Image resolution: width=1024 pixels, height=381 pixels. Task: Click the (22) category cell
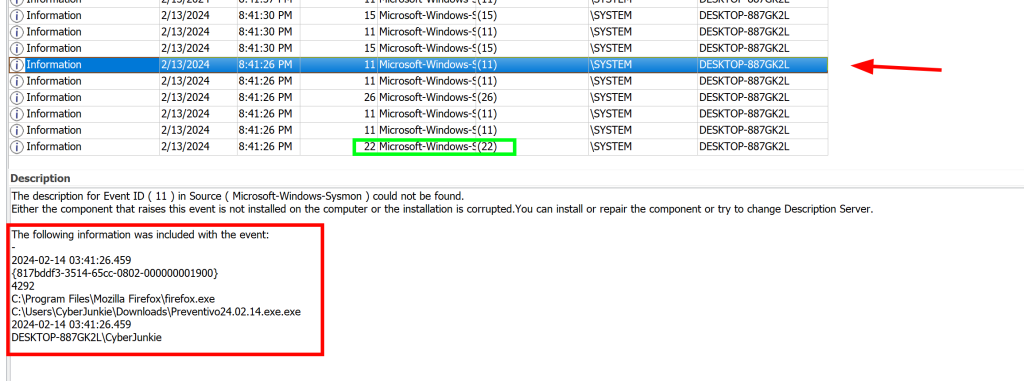tap(488, 146)
